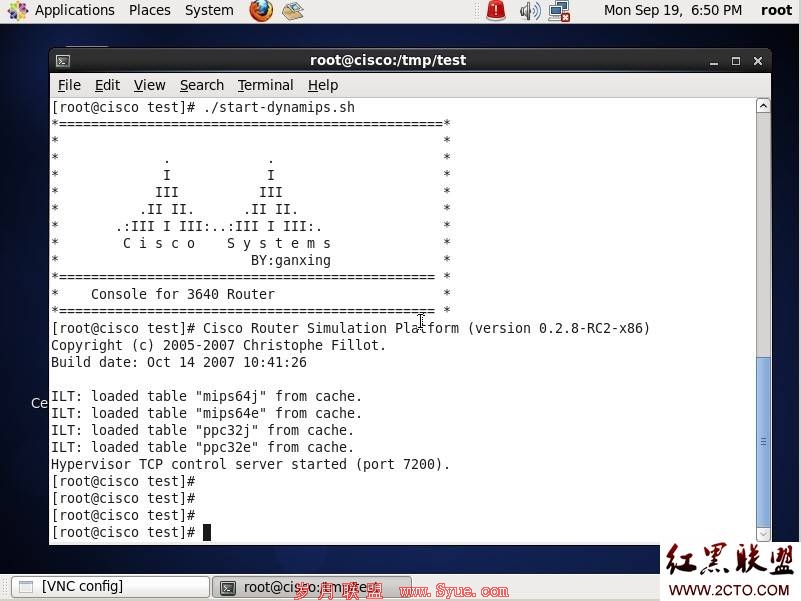801x601 pixels.
Task: Click the './start-dynamips.sh' command text
Action: [279, 107]
